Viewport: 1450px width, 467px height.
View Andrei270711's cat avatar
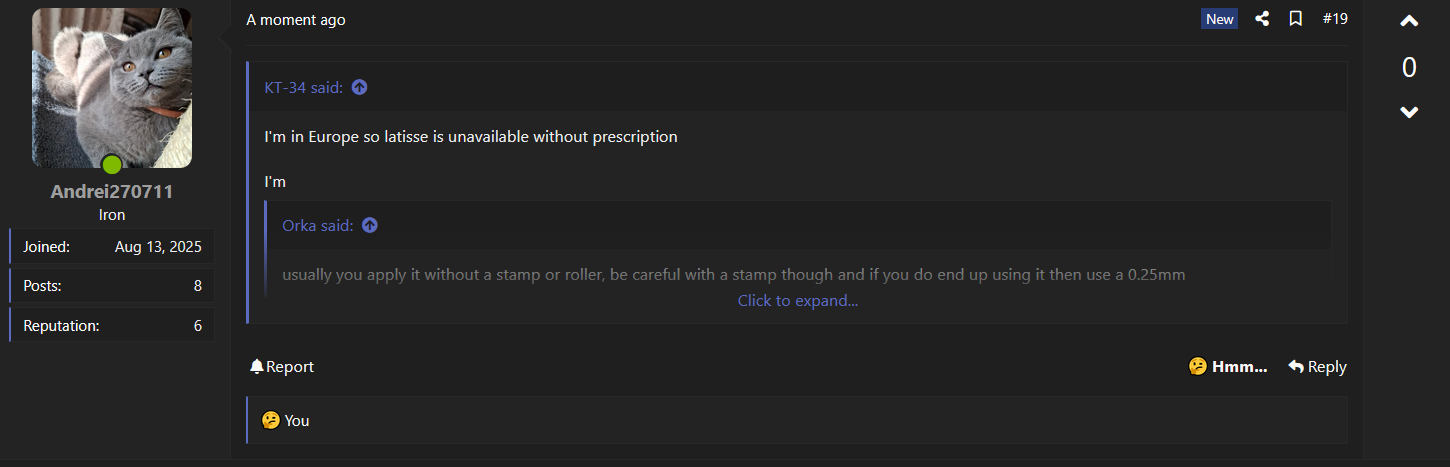coord(112,88)
